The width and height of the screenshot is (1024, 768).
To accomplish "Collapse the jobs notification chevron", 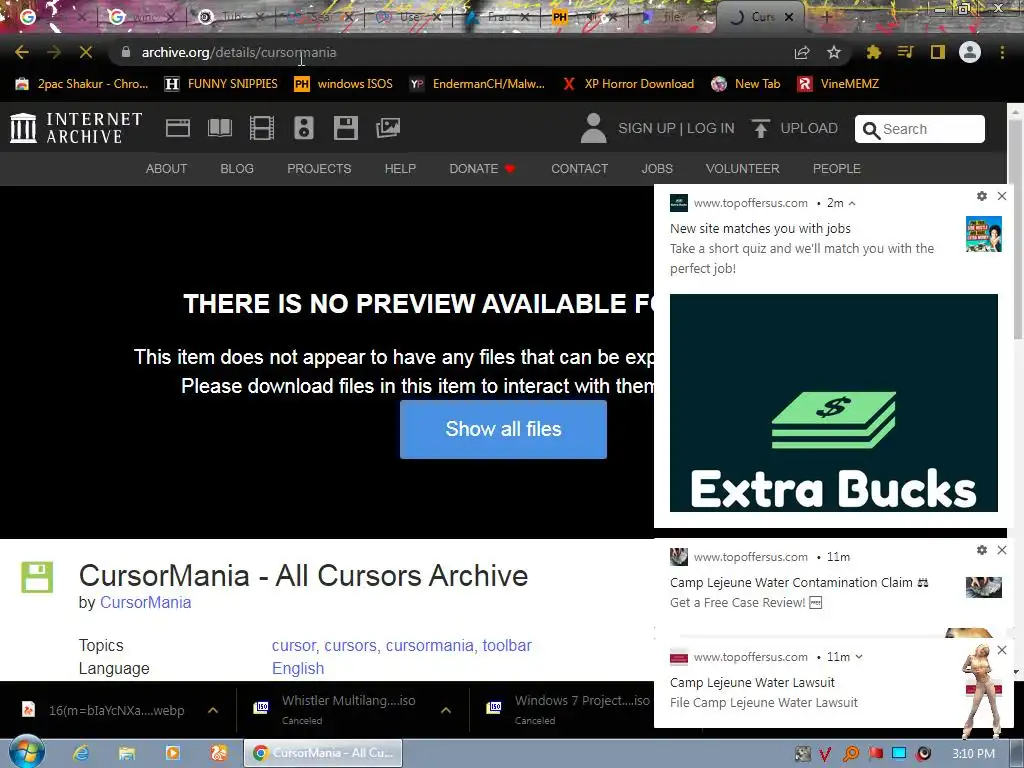I will point(852,203).
